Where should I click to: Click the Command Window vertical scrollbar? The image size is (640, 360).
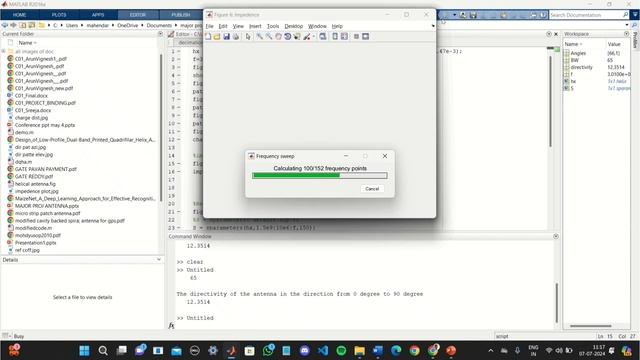pyautogui.click(x=556, y=302)
